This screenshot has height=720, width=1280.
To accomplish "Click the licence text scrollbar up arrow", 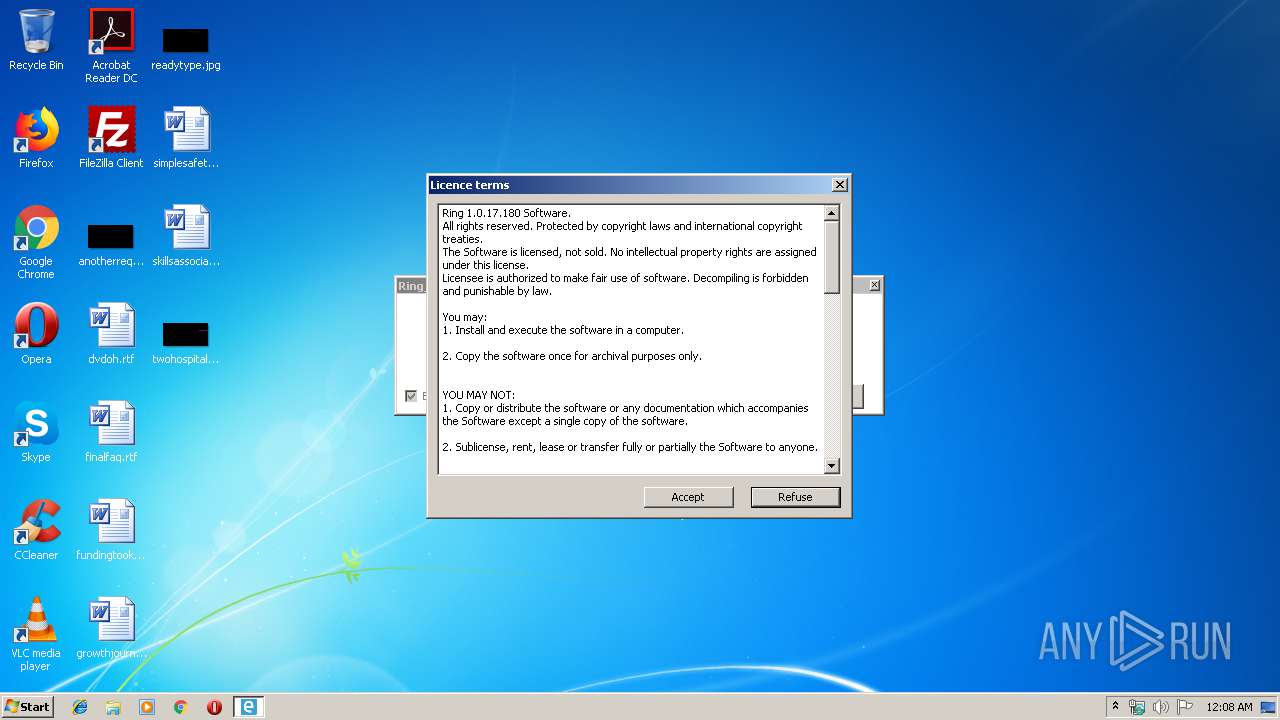I will click(x=832, y=213).
